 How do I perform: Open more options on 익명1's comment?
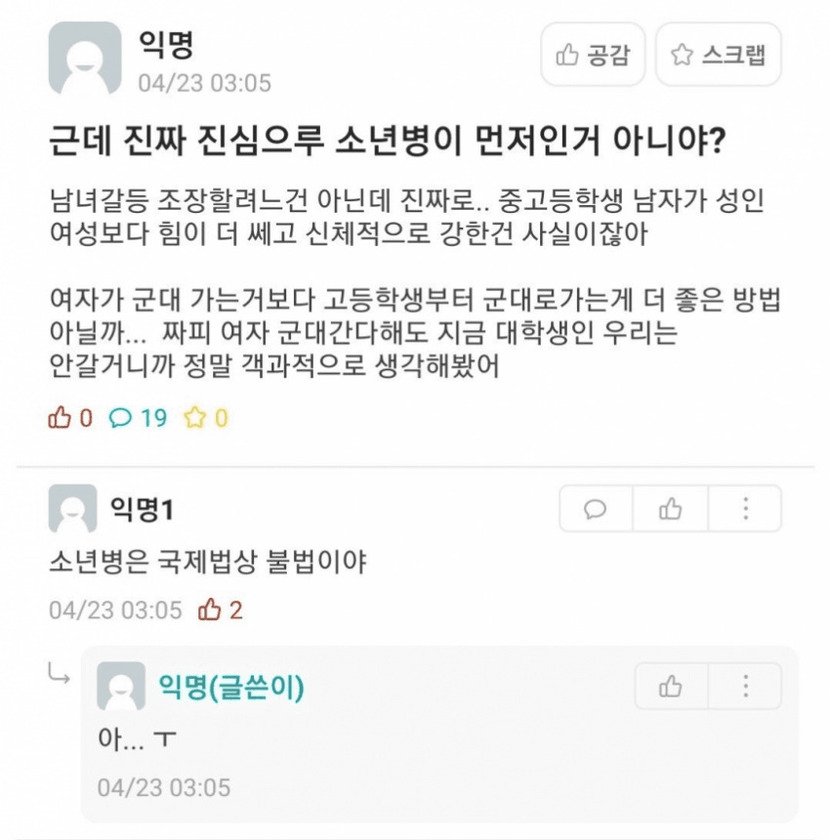745,509
